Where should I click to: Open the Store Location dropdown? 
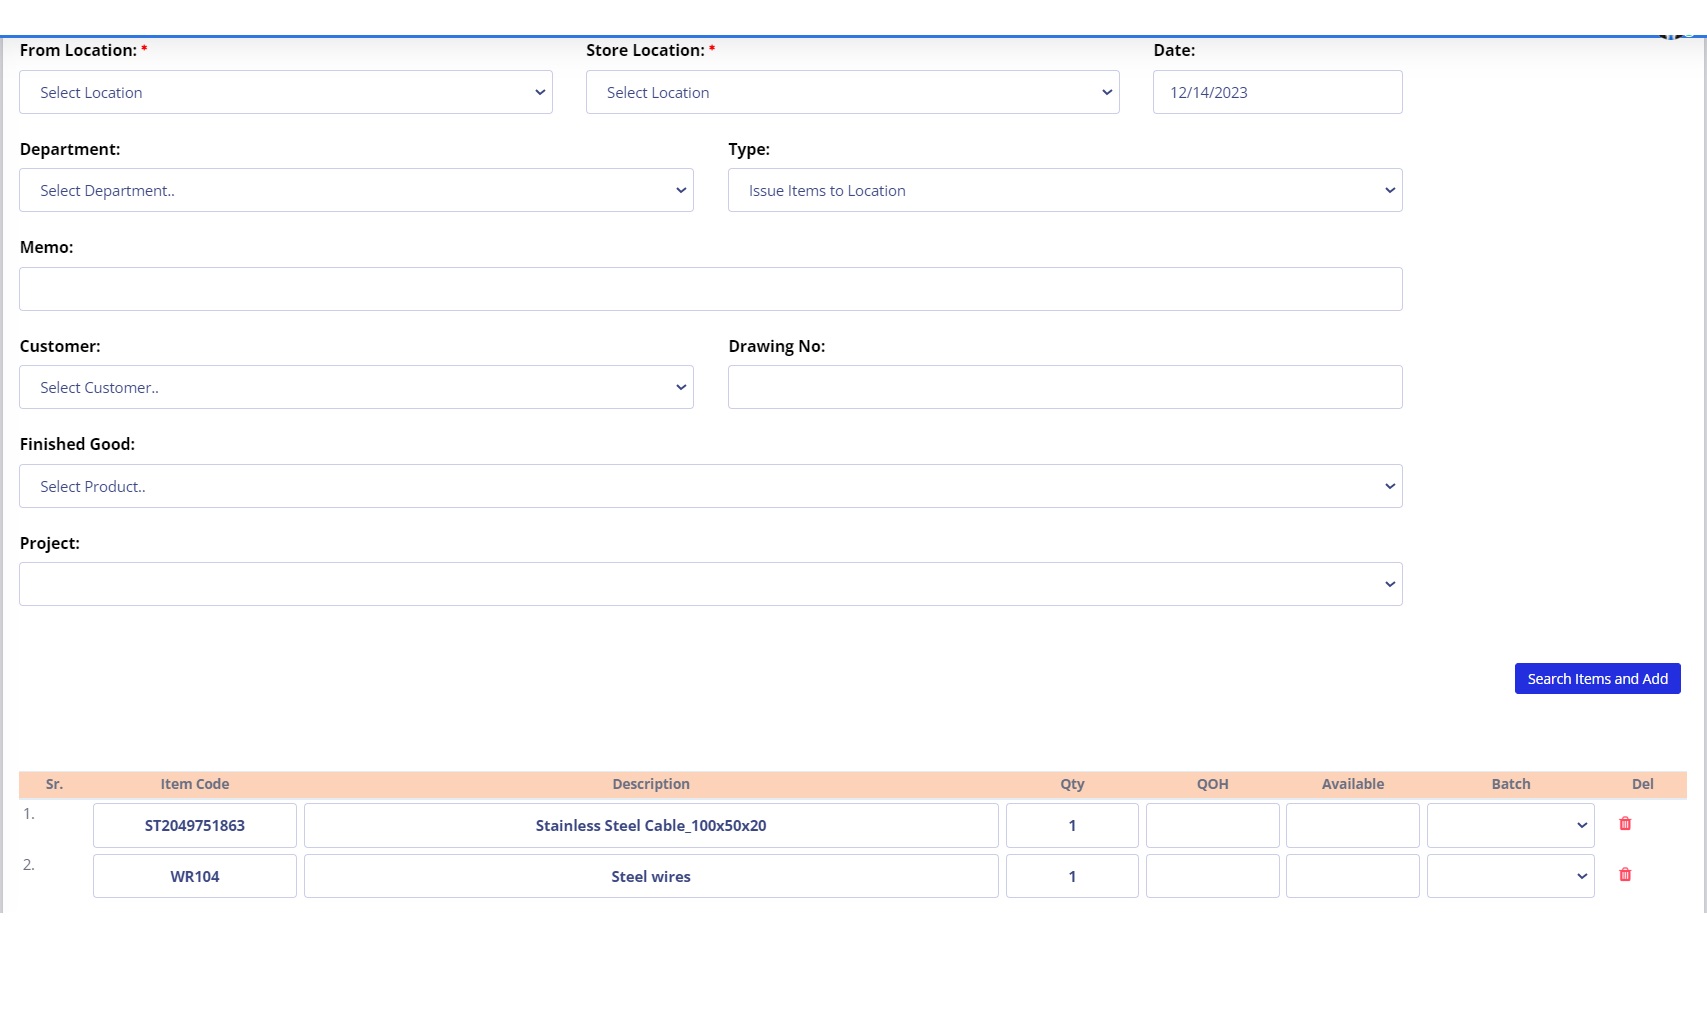(852, 92)
